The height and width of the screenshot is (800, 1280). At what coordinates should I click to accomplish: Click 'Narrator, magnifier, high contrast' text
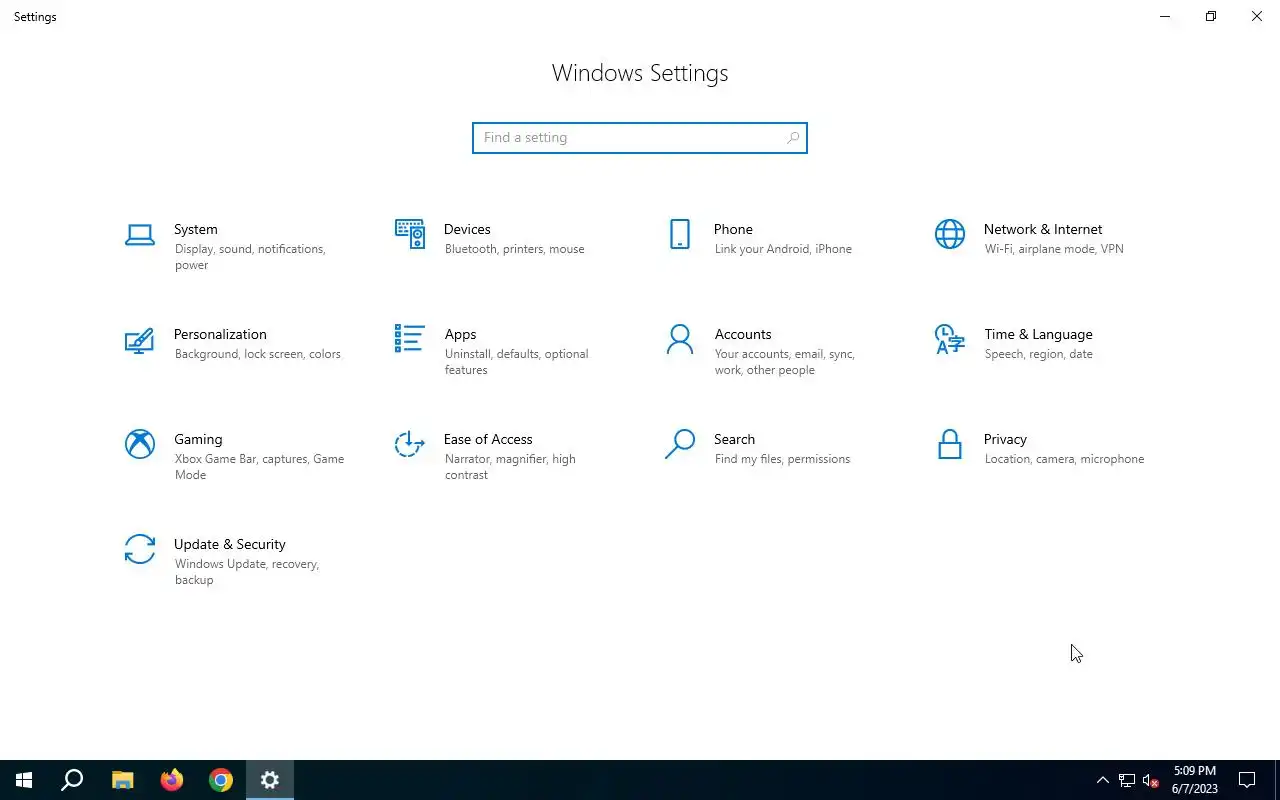[x=510, y=467]
